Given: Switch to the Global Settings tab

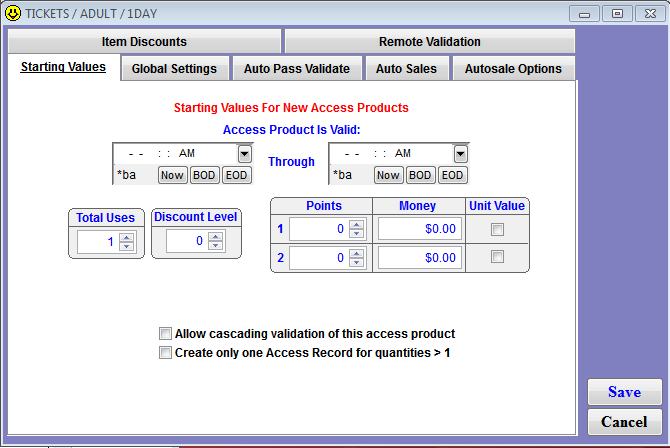Looking at the screenshot, I should 174,69.
